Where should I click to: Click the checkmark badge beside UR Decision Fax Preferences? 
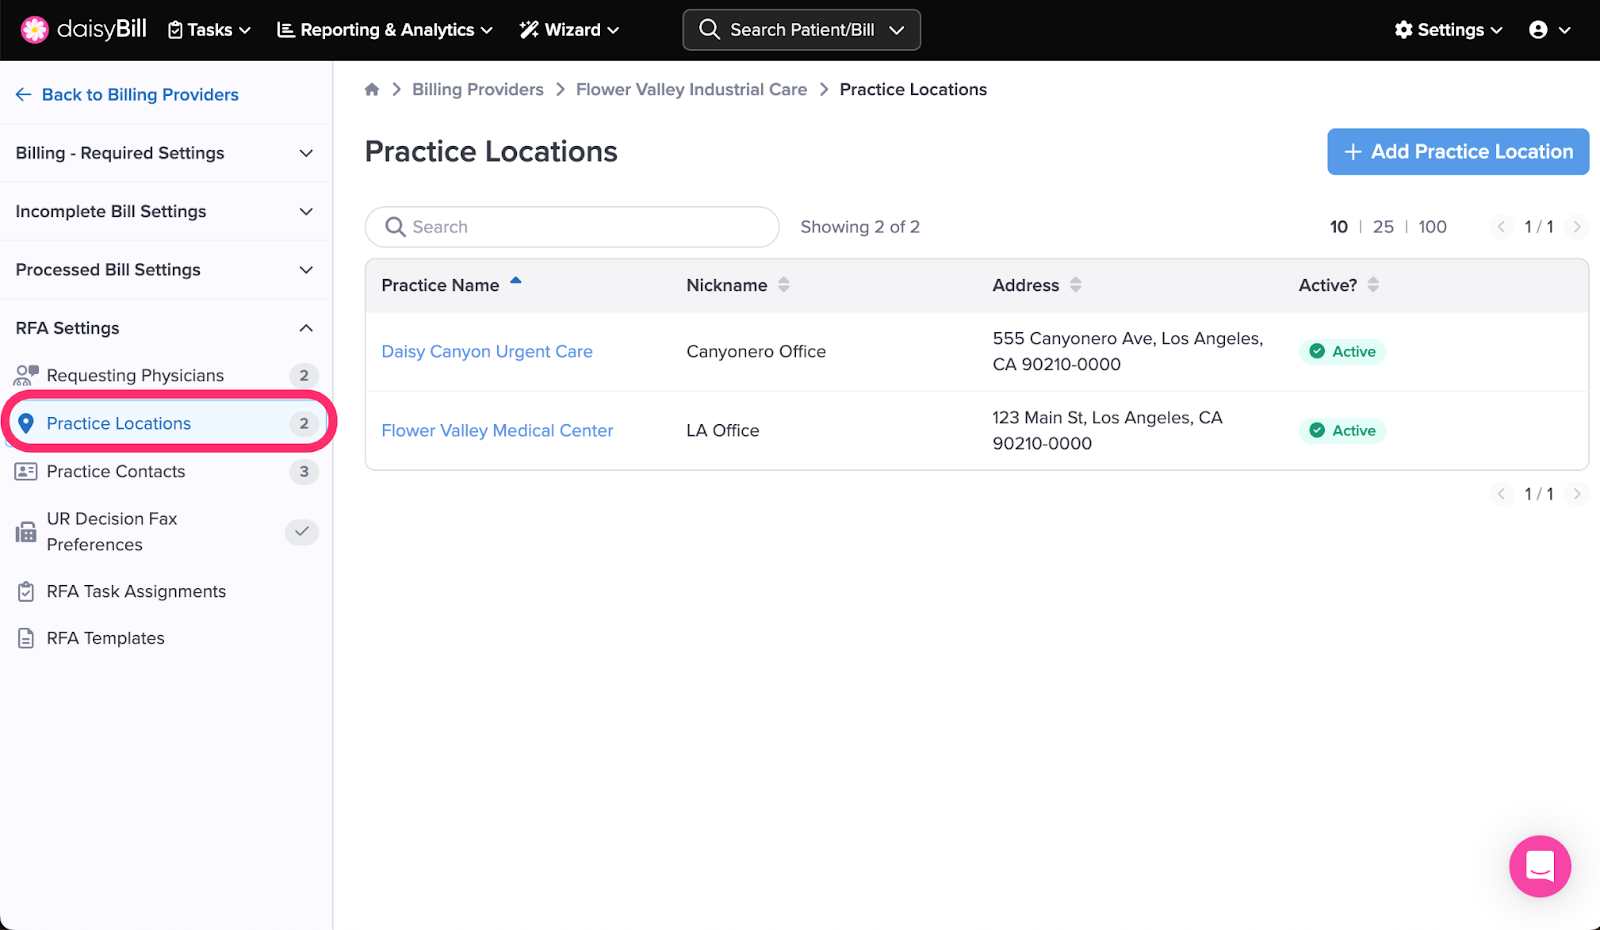(302, 531)
